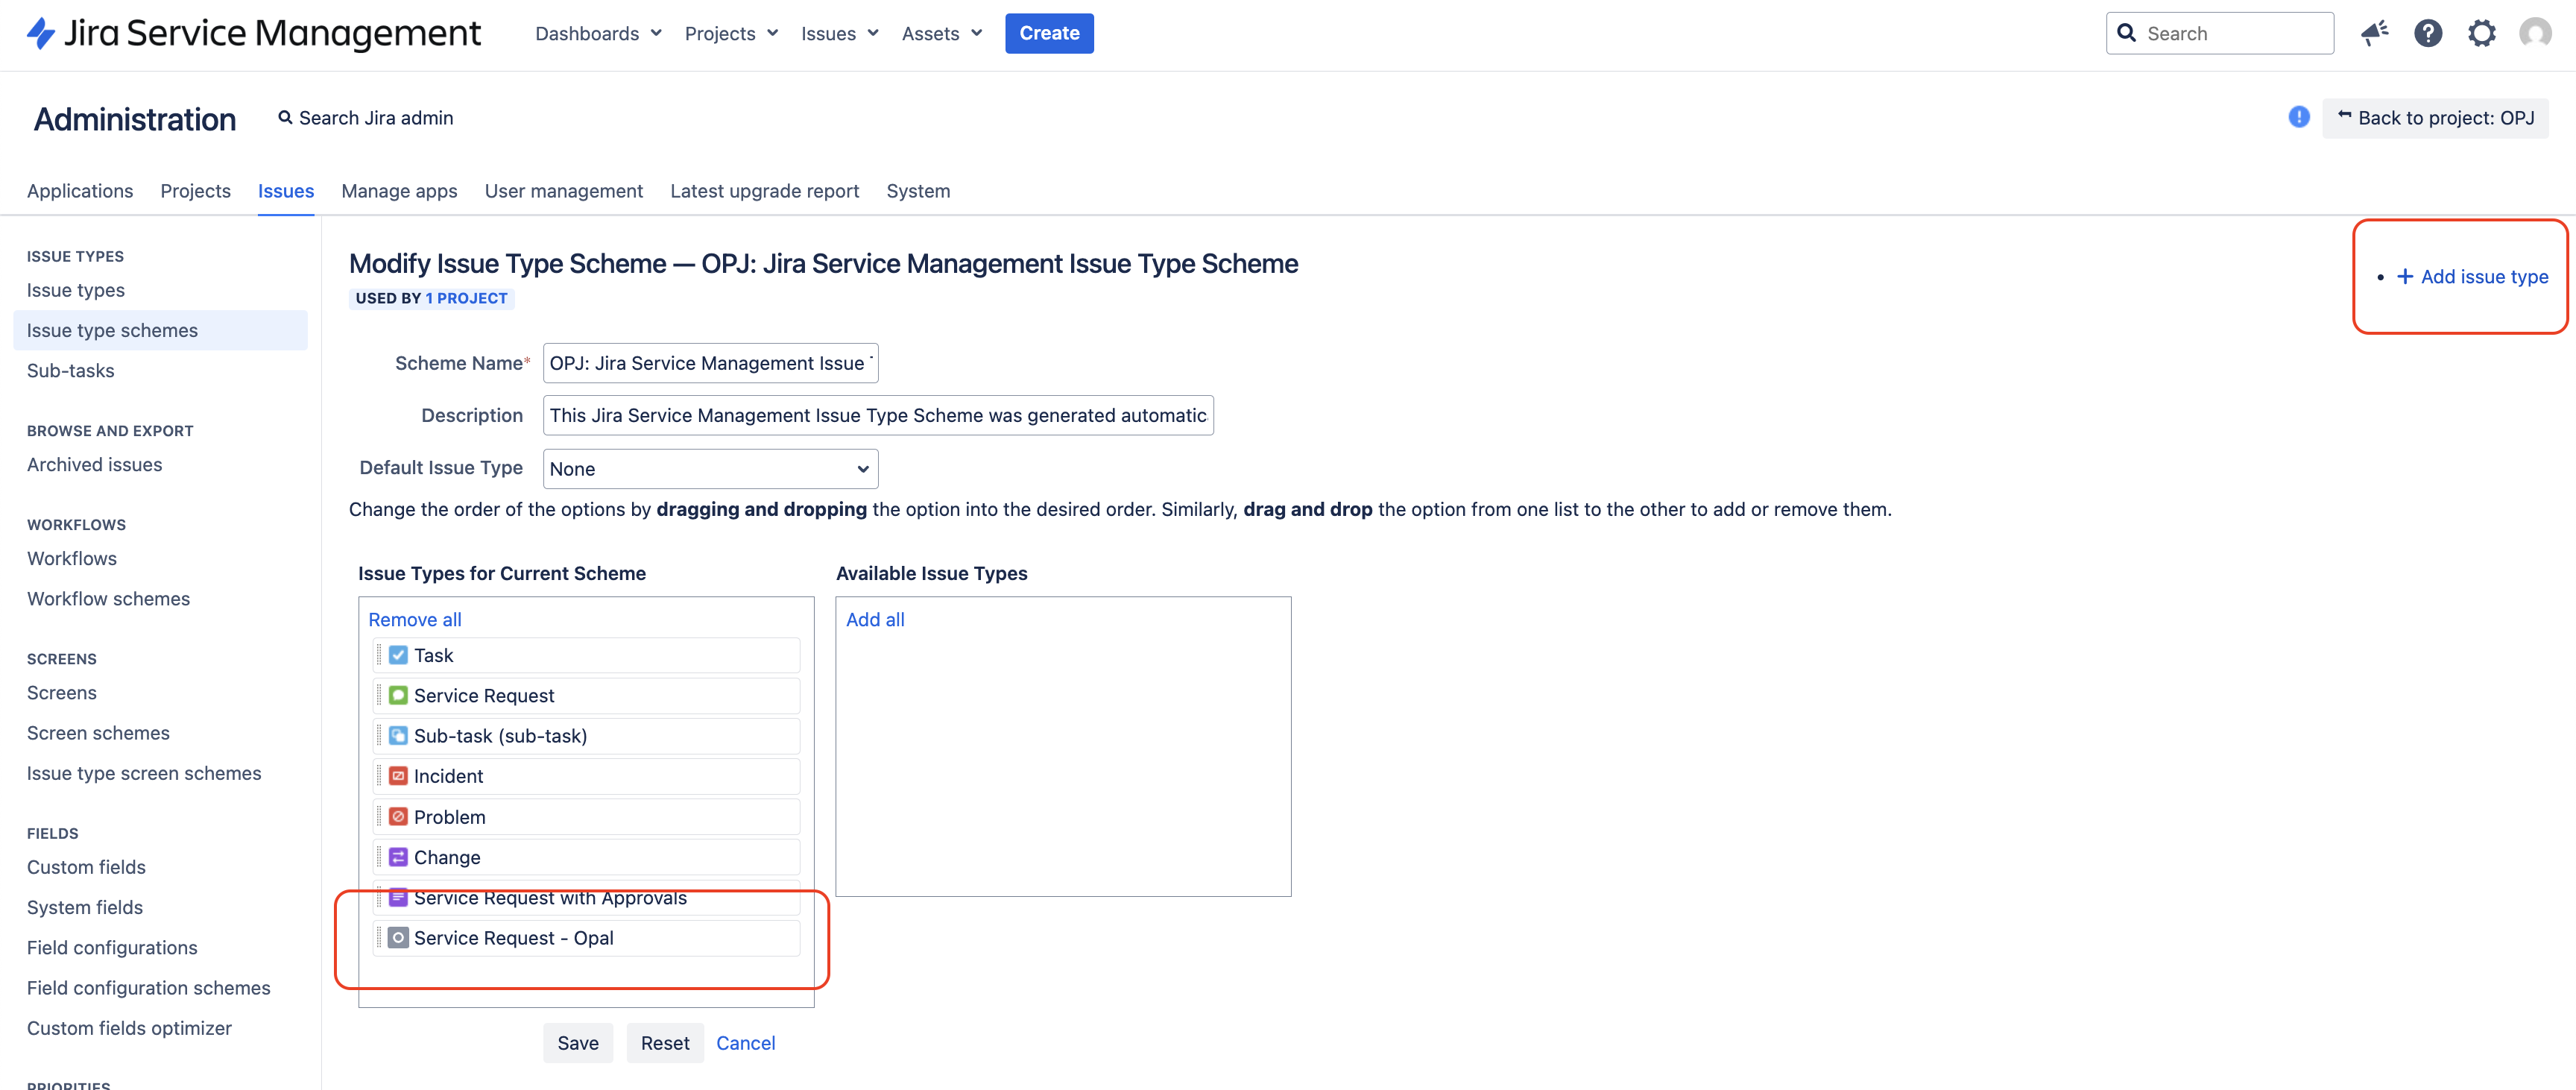The height and width of the screenshot is (1090, 2576).
Task: Open the help question mark icon
Action: tap(2428, 33)
